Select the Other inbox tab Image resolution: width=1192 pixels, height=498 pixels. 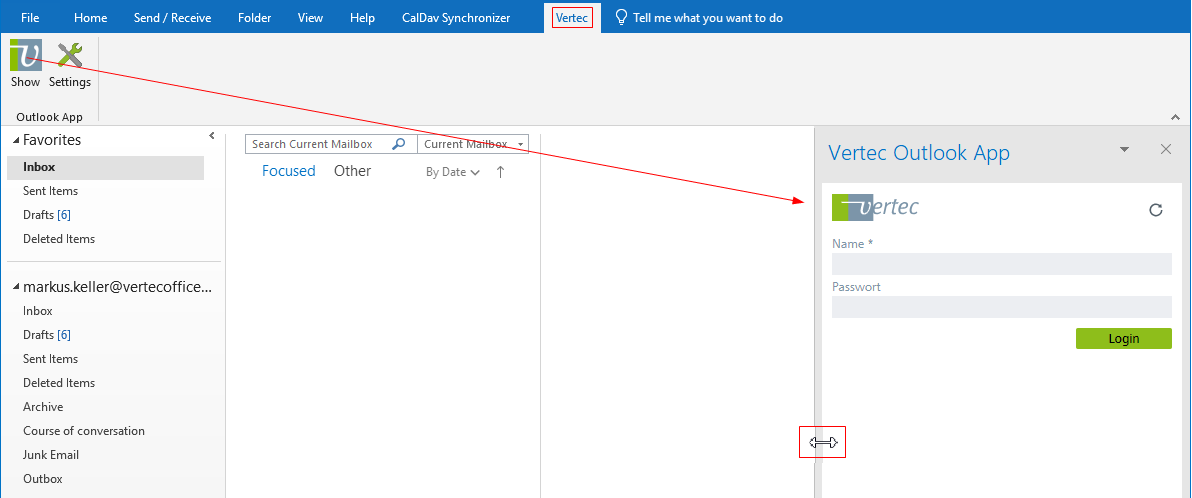[x=352, y=171]
